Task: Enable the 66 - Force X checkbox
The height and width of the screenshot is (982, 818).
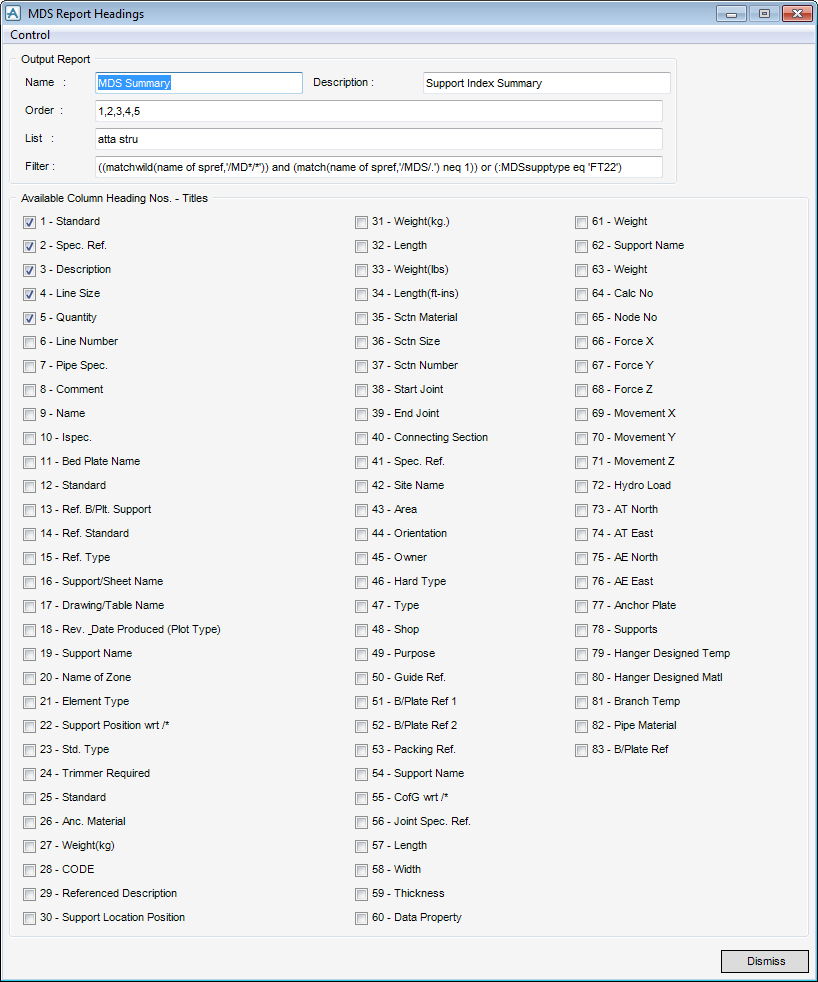Action: (581, 342)
